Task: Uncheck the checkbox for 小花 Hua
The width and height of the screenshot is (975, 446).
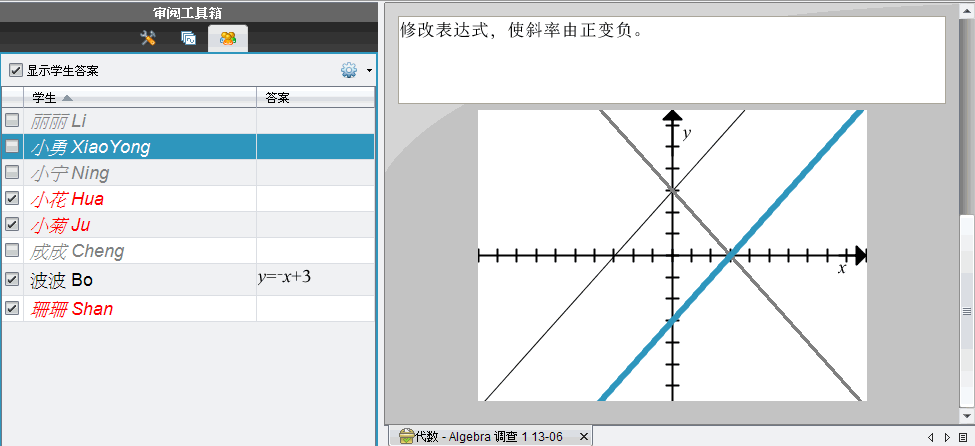Action: pyautogui.click(x=12, y=199)
